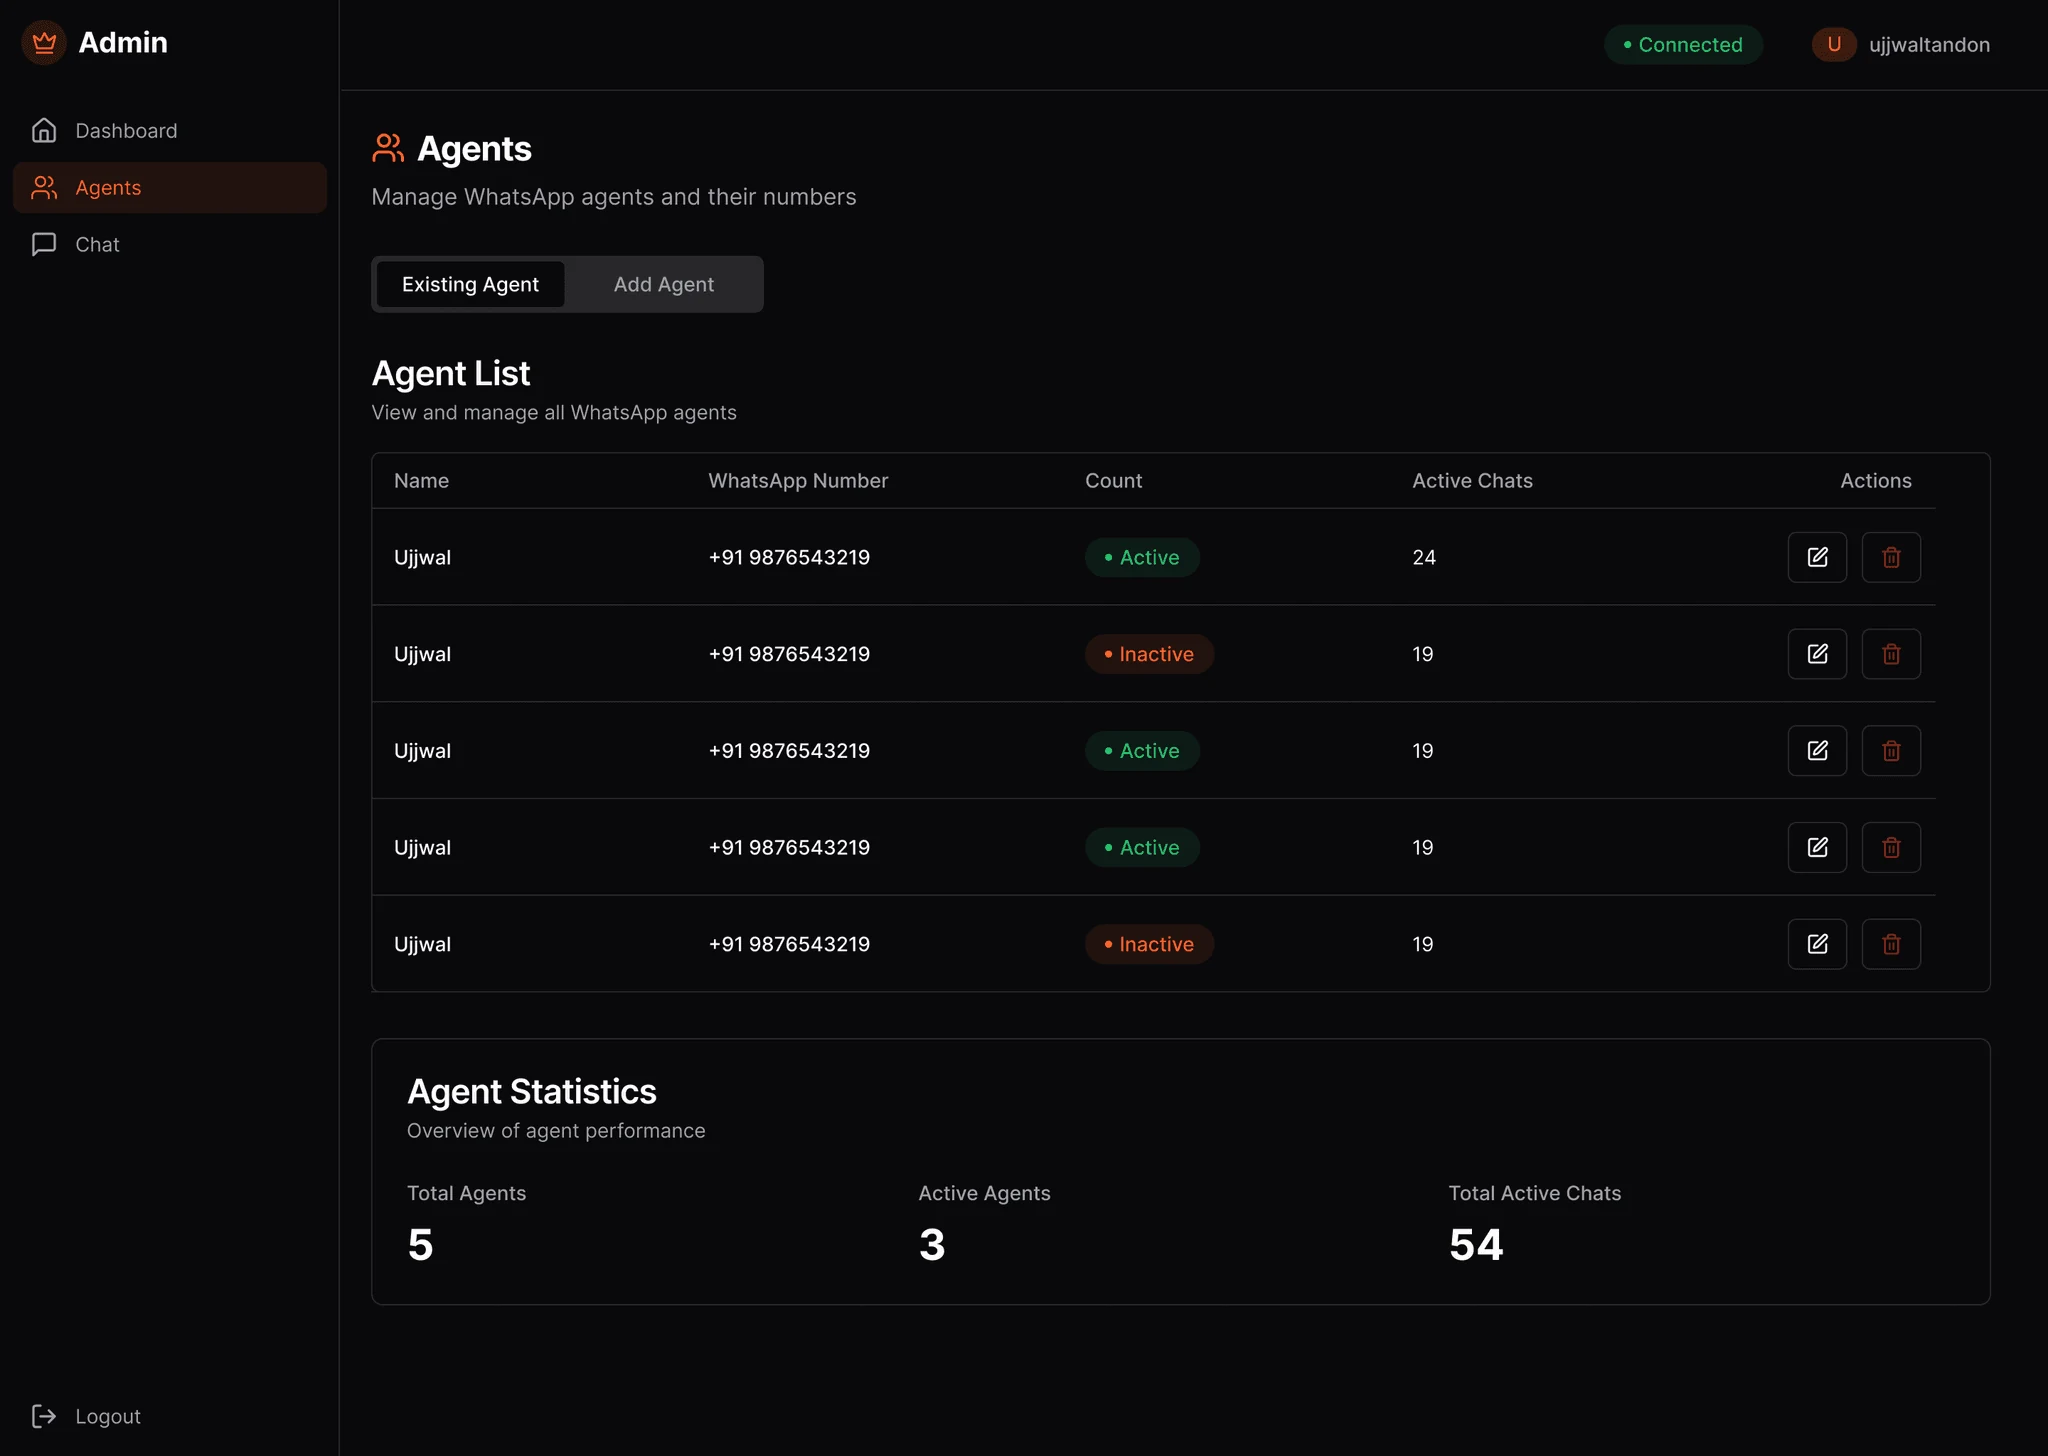
Task: Click the Agent Statistics heading
Action: [531, 1091]
